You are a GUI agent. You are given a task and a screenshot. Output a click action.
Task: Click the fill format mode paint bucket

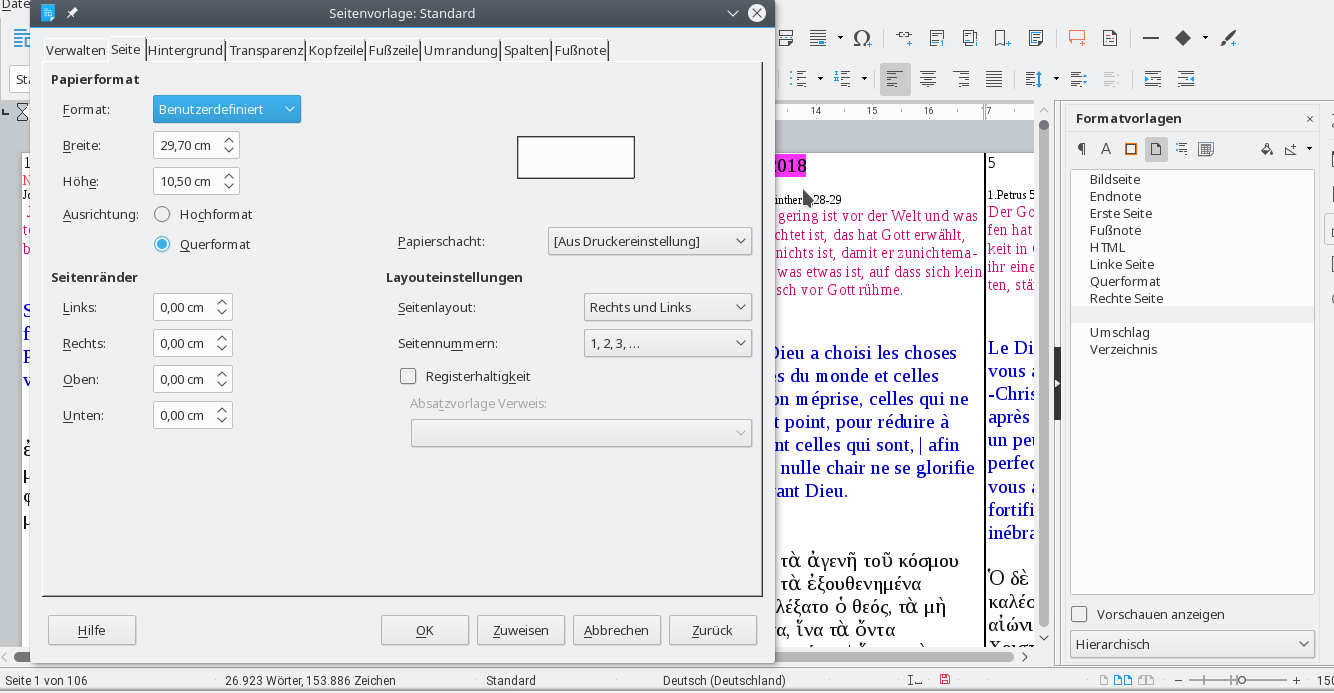1266,149
